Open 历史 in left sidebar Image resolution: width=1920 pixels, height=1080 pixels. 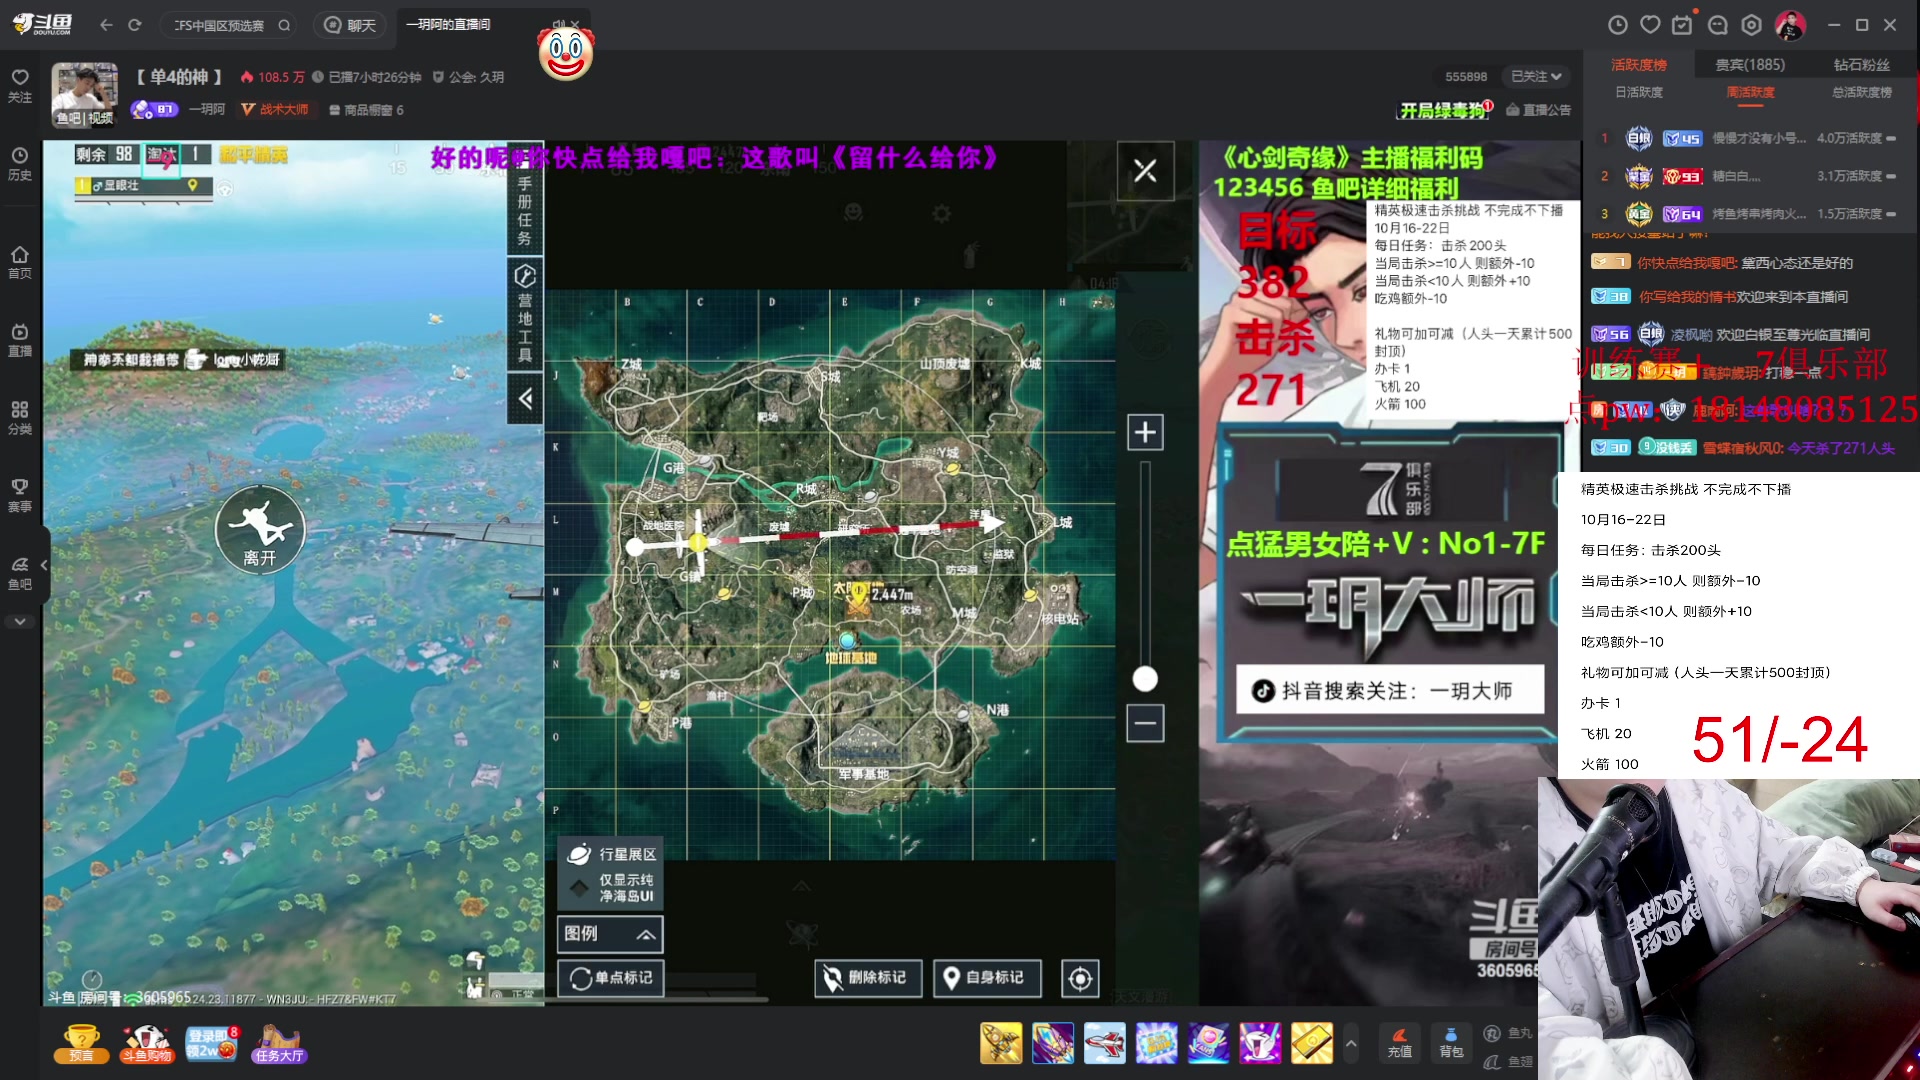pos(20,164)
